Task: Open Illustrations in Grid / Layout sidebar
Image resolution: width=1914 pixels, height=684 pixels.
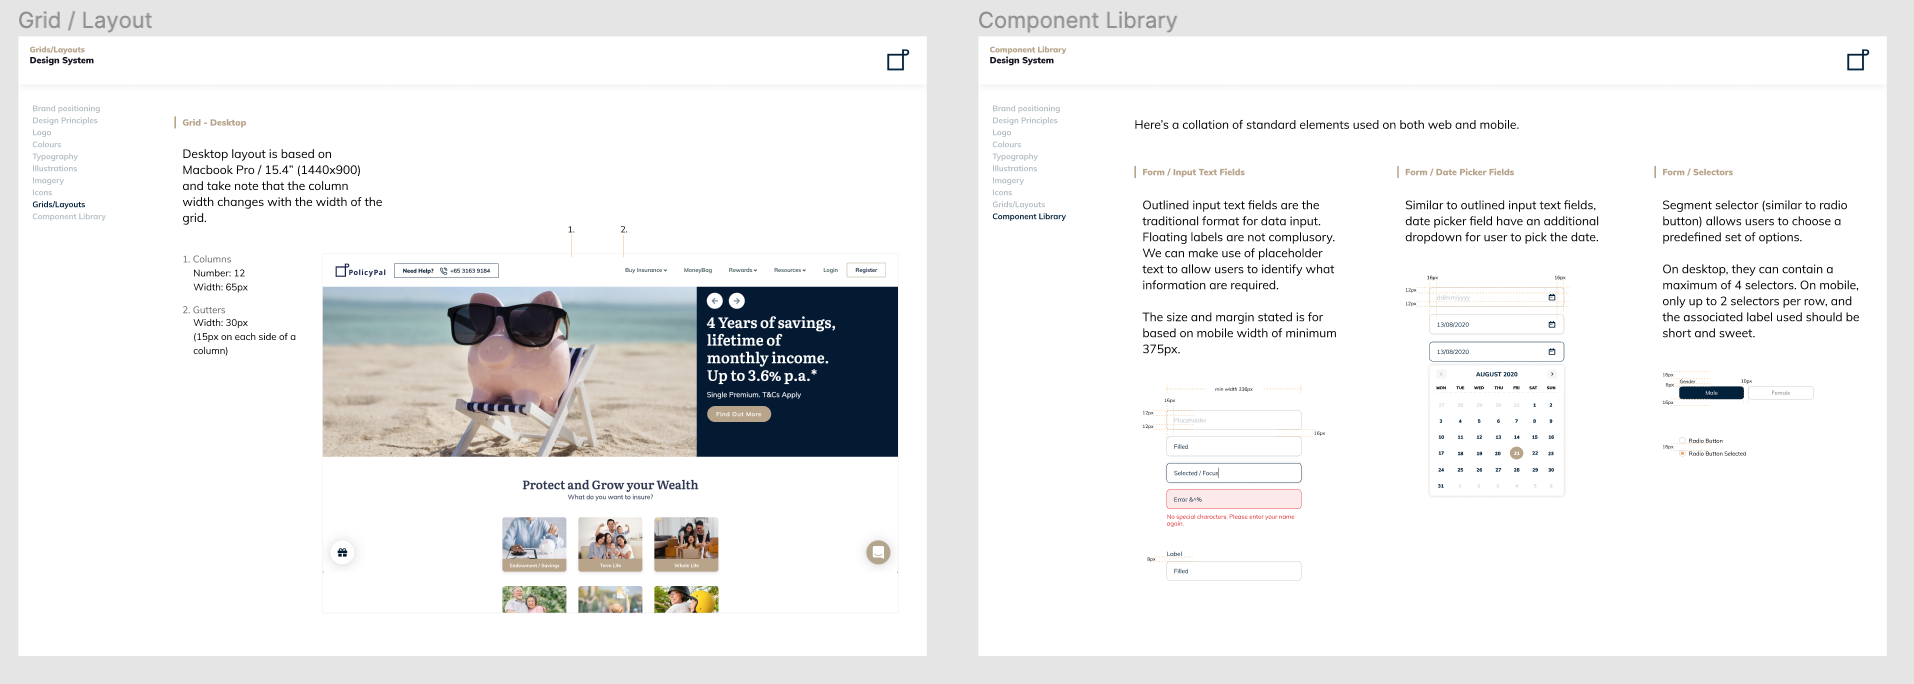Action: [54, 169]
